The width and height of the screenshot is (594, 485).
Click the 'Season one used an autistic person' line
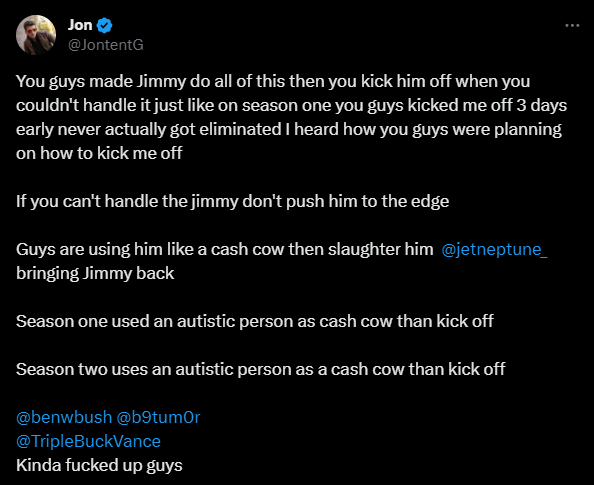click(x=255, y=321)
